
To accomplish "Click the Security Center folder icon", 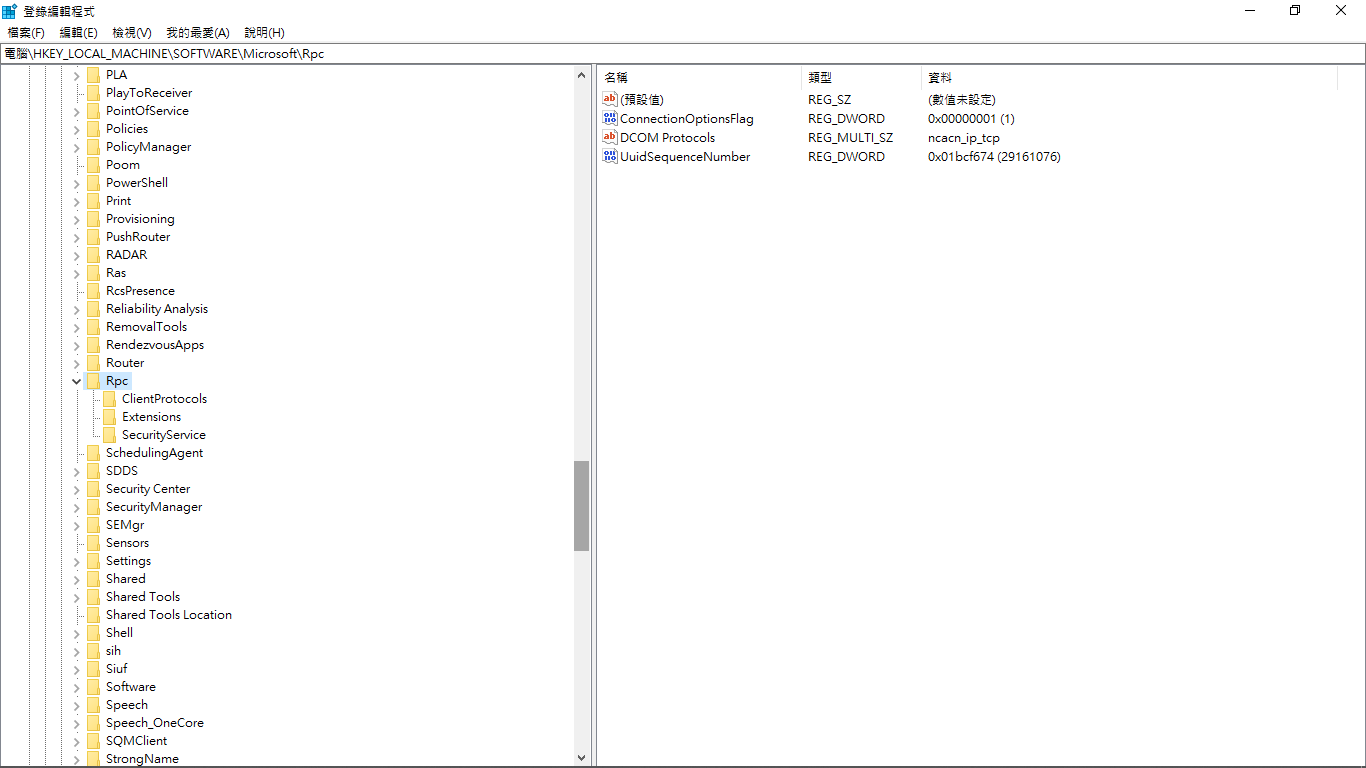I will coord(93,489).
